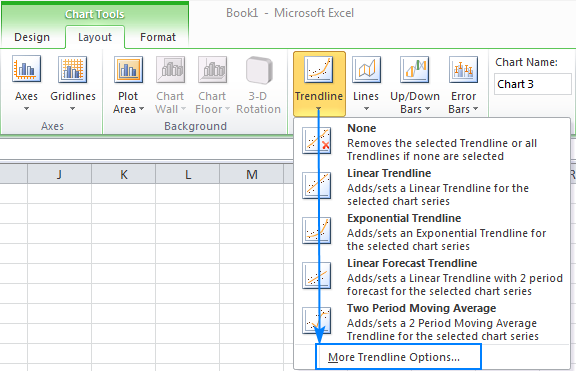Select Linear Forecast Trendline entry
This screenshot has height=371, width=576.
click(x=432, y=276)
